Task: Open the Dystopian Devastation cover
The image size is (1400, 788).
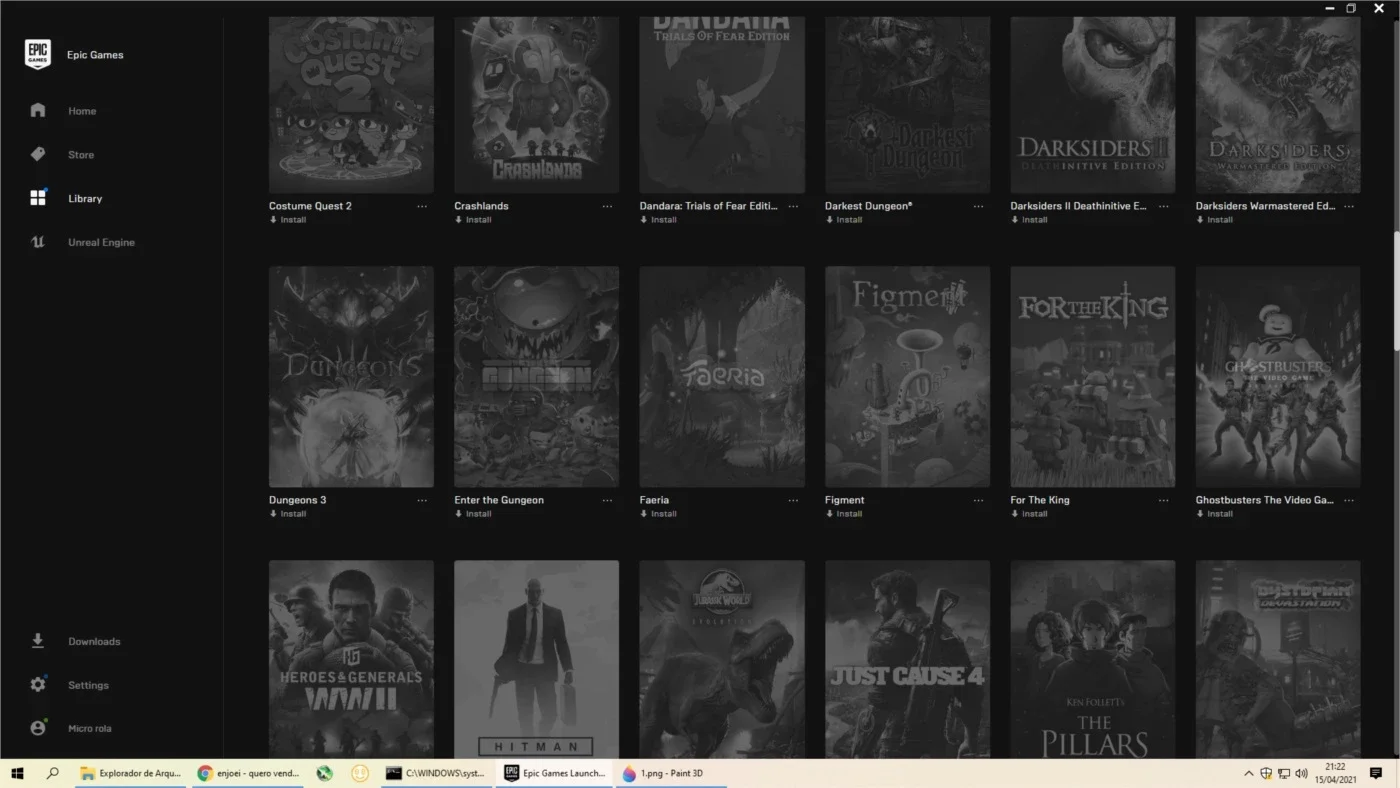Action: (1278, 659)
